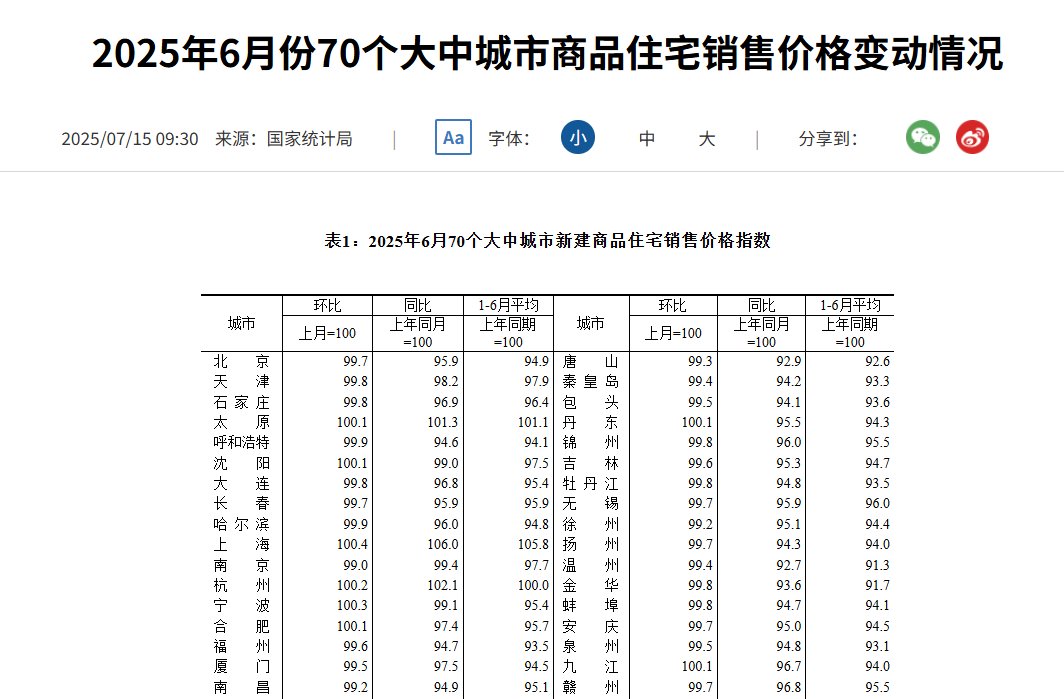Click the right 城市 column header

coord(590,324)
